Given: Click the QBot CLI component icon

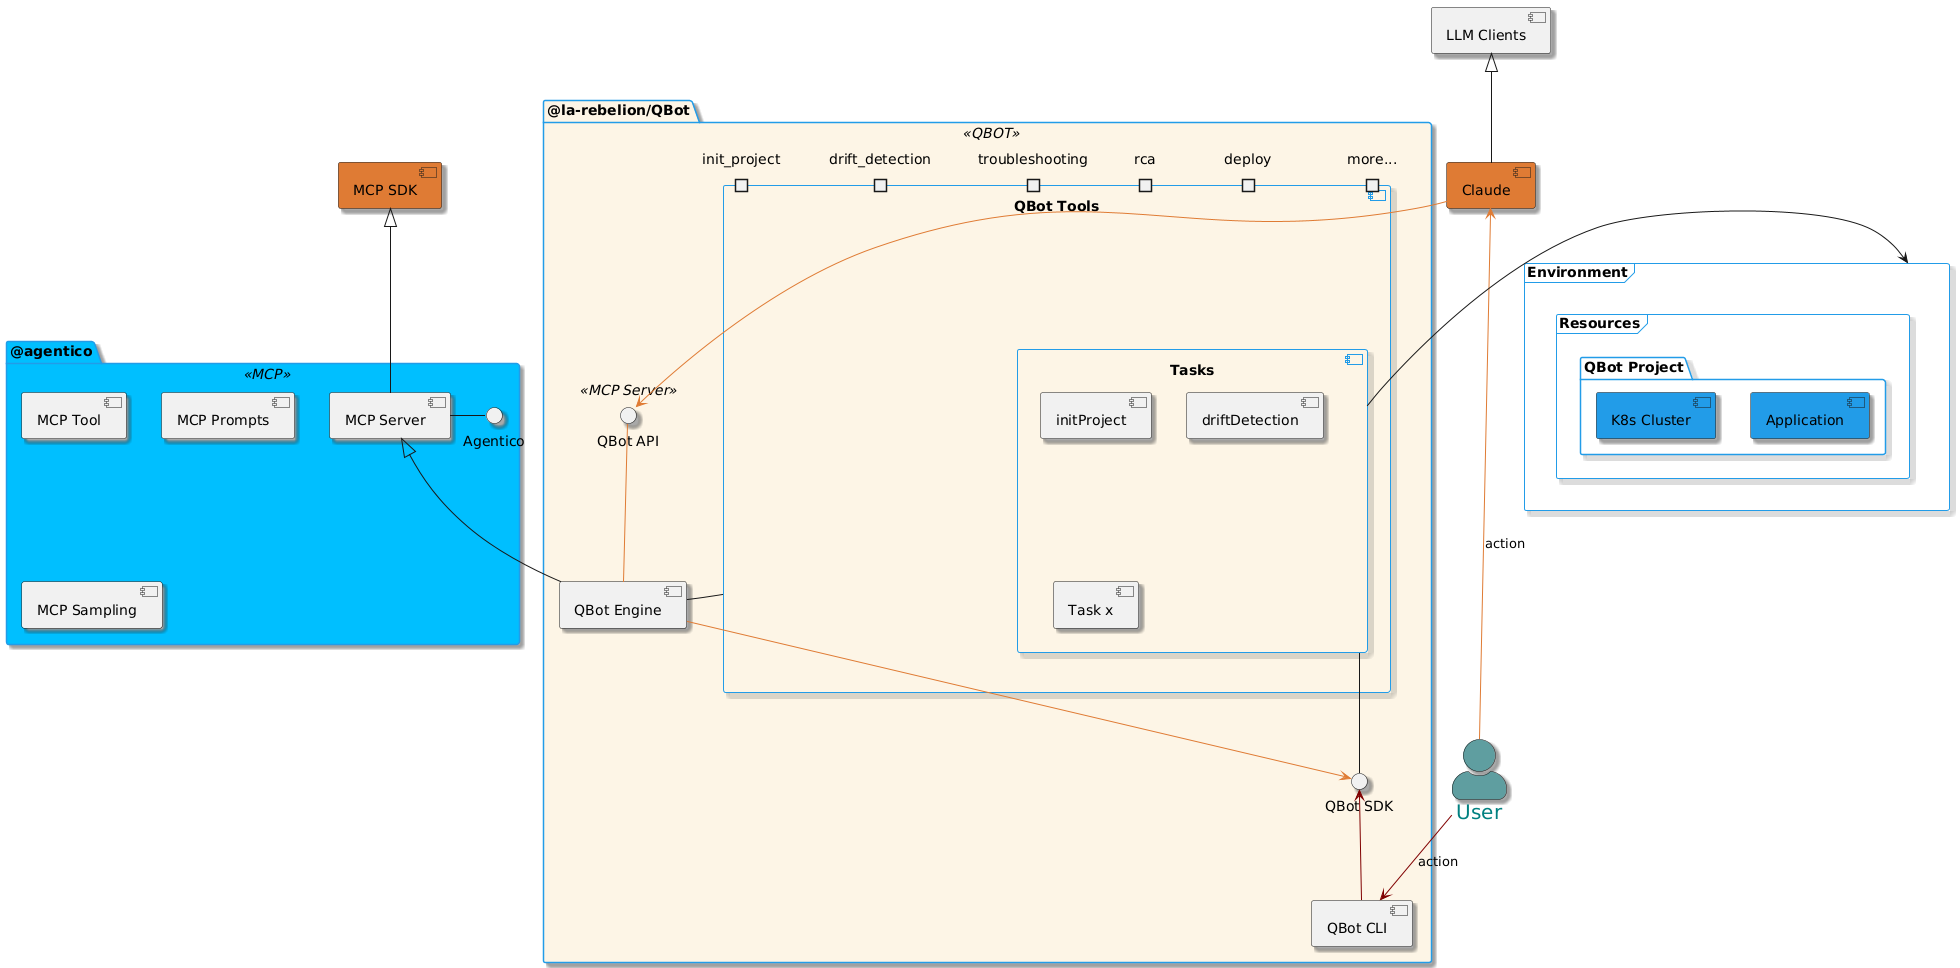Looking at the screenshot, I should pyautogui.click(x=1400, y=908).
